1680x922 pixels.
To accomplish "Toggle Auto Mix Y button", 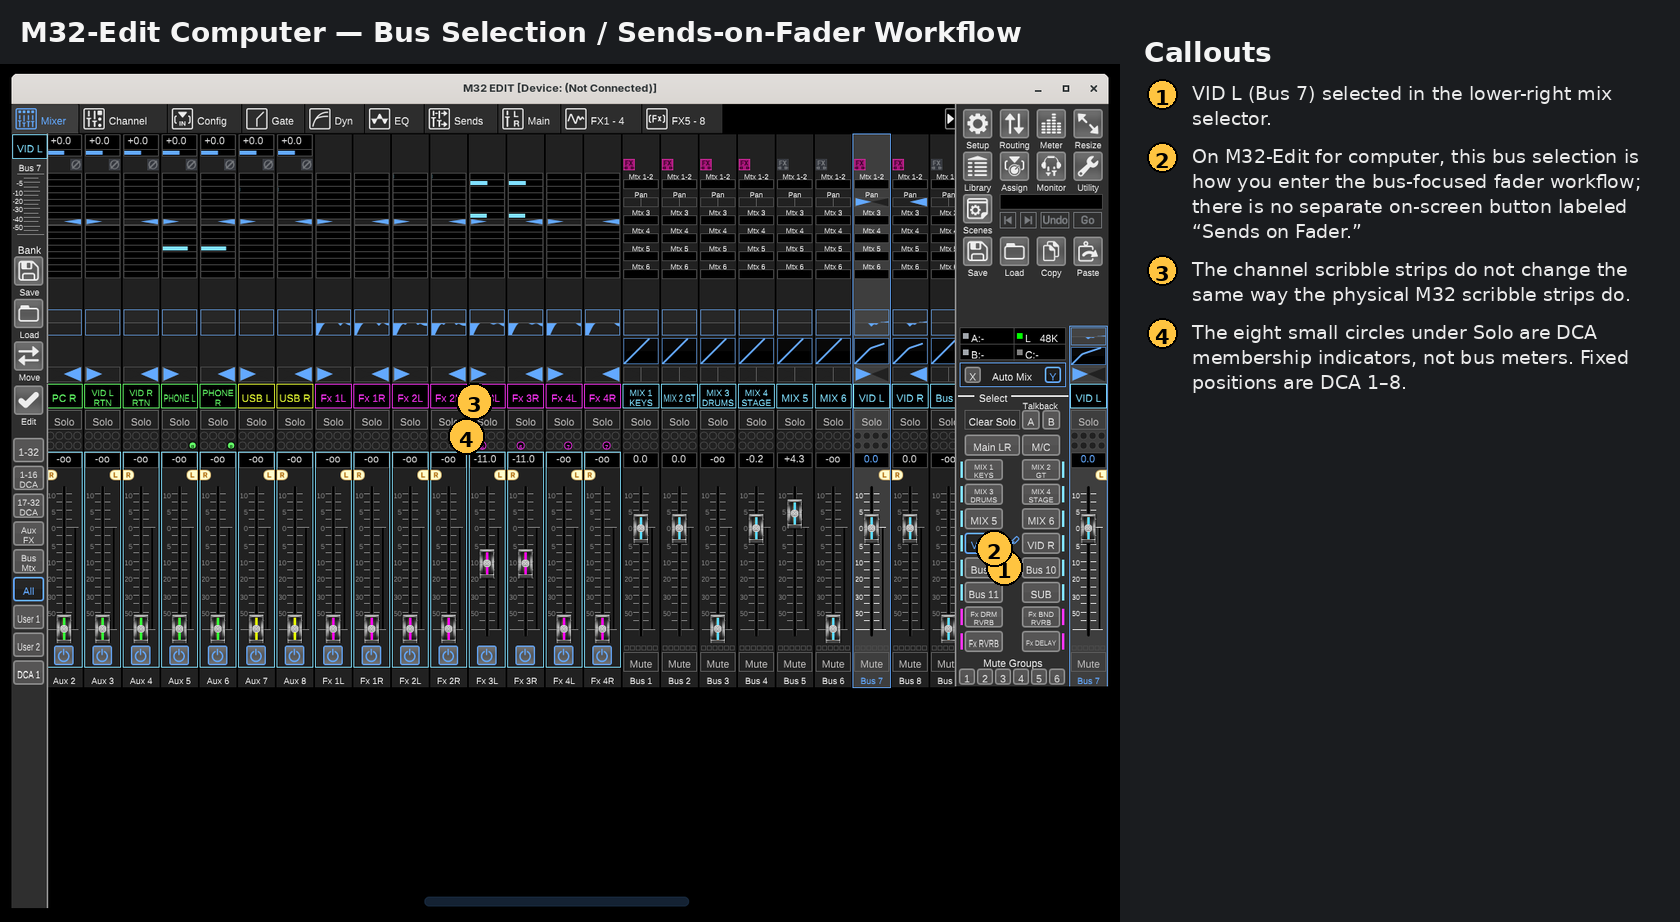I will click(x=1052, y=375).
